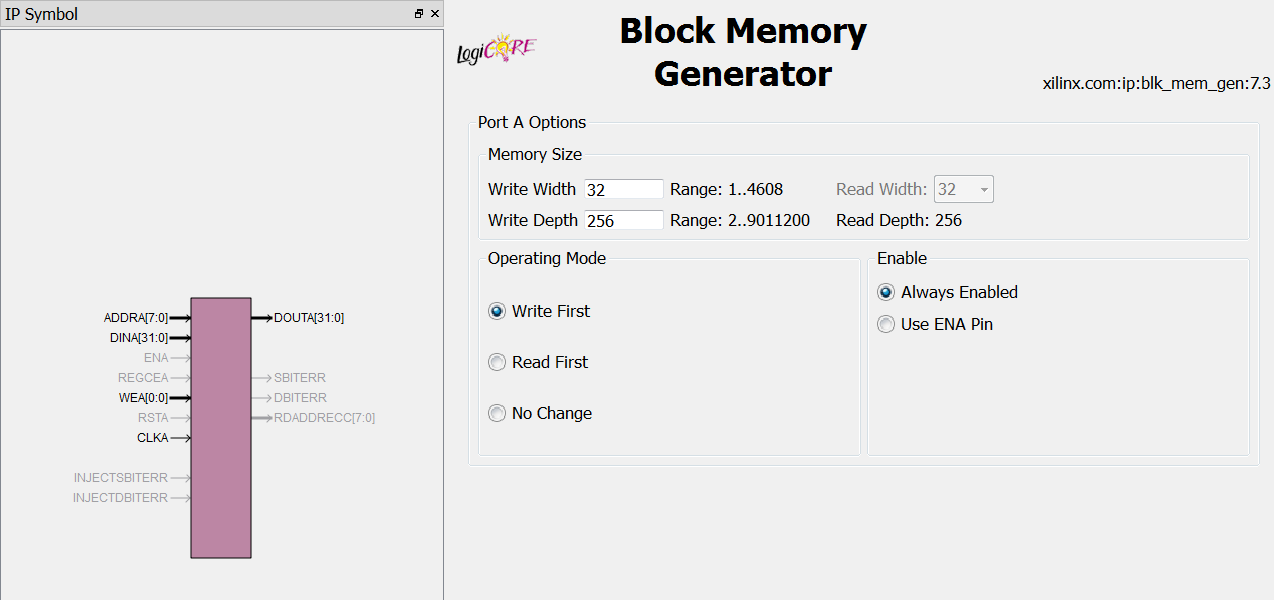Click the Block Memory Generator title
The height and width of the screenshot is (600, 1274).
[743, 52]
